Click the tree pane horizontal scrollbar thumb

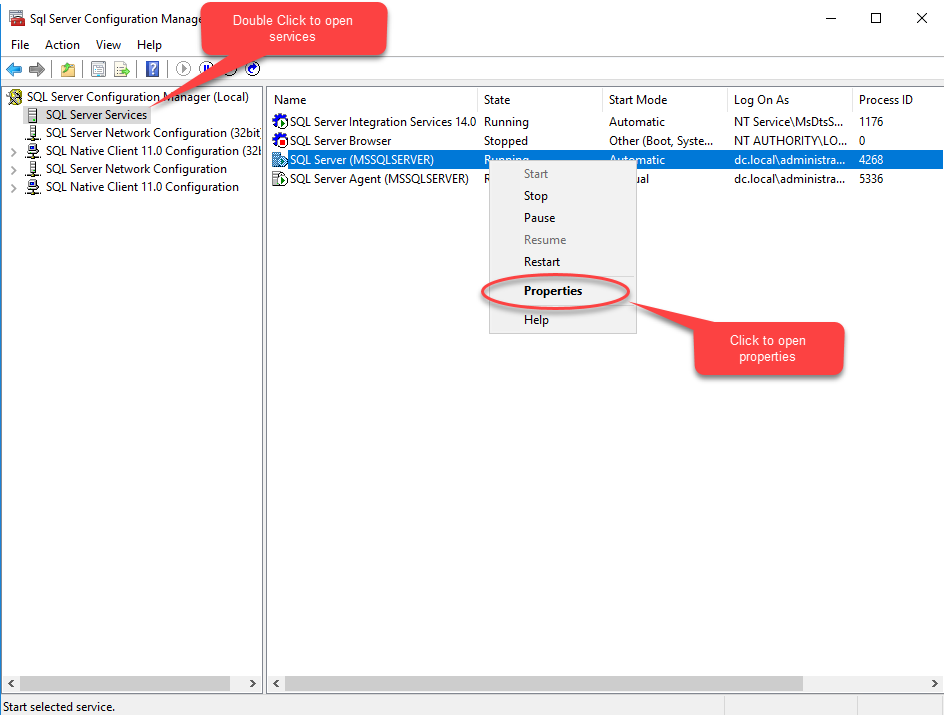tap(125, 684)
